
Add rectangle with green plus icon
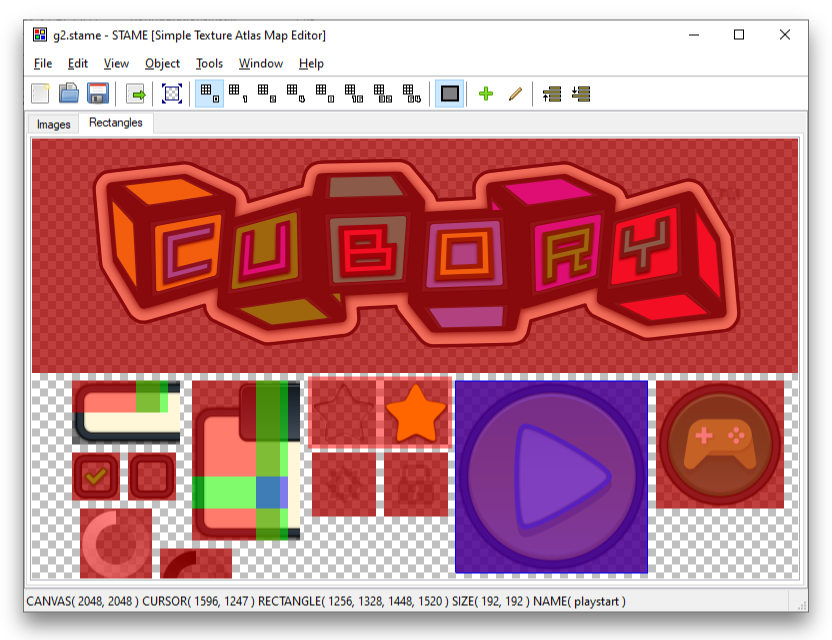[x=486, y=94]
